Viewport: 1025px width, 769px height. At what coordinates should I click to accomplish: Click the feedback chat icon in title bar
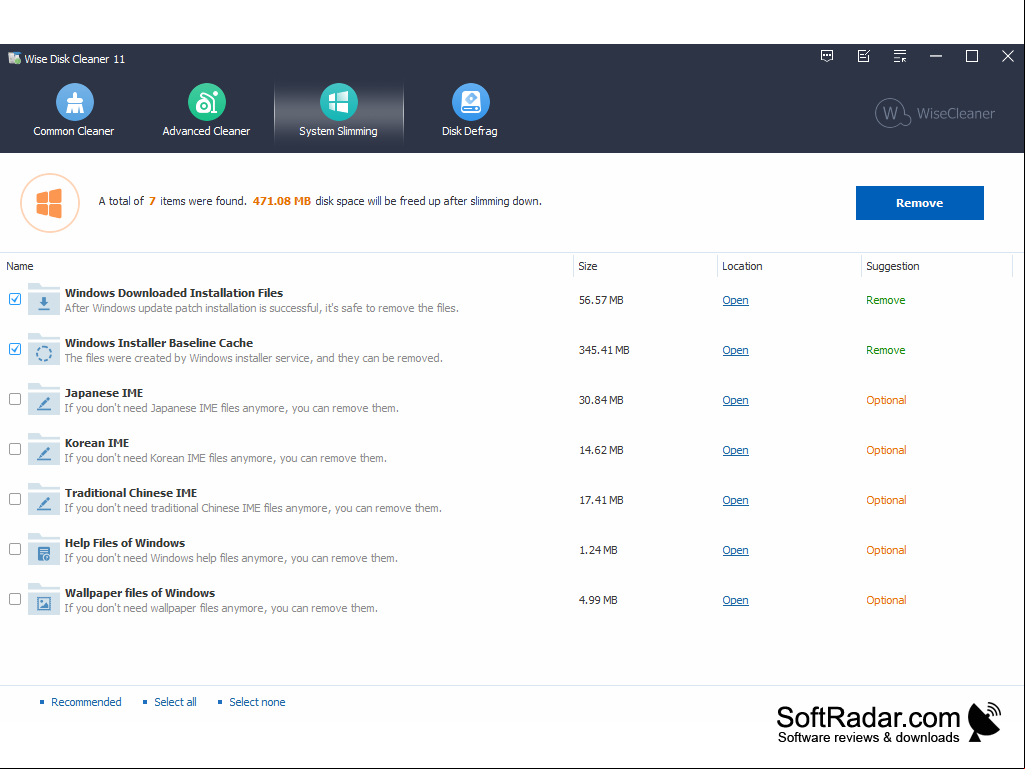click(827, 56)
